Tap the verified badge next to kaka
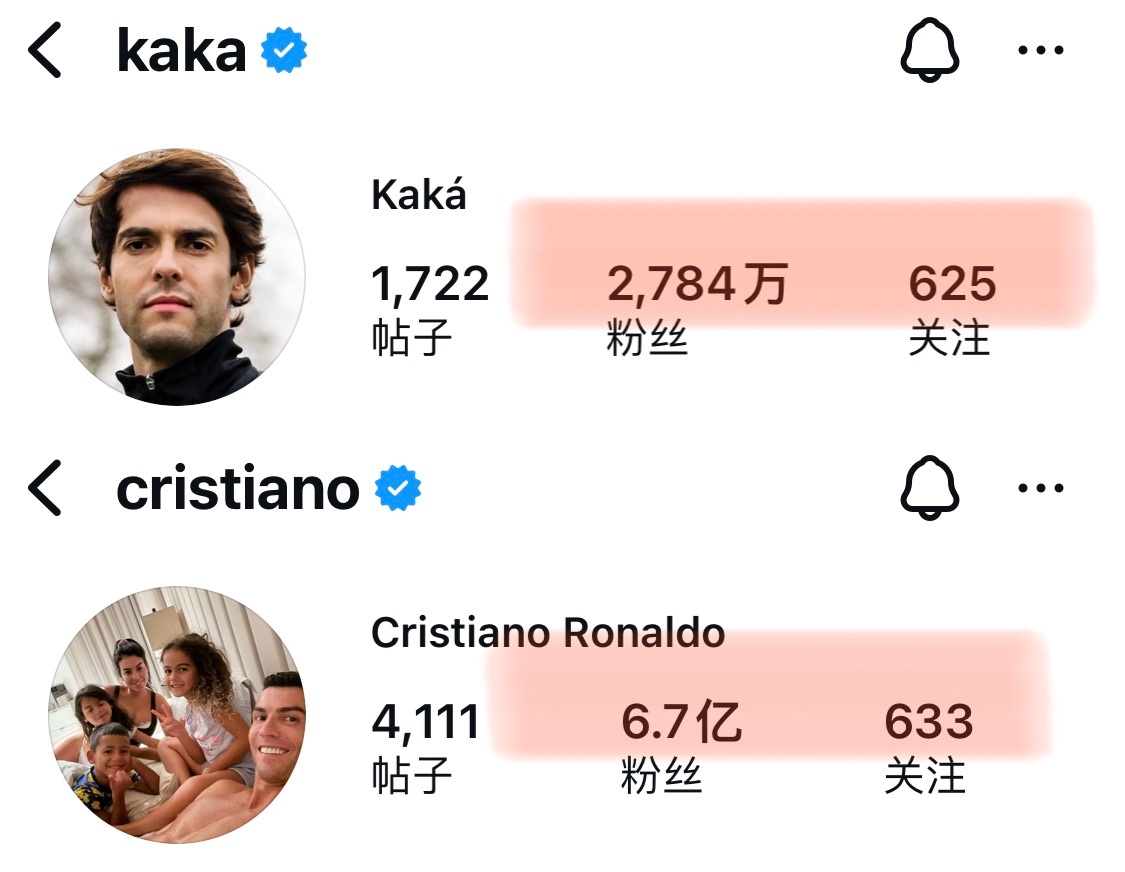Viewport: 1125px width, 872px height. point(283,50)
